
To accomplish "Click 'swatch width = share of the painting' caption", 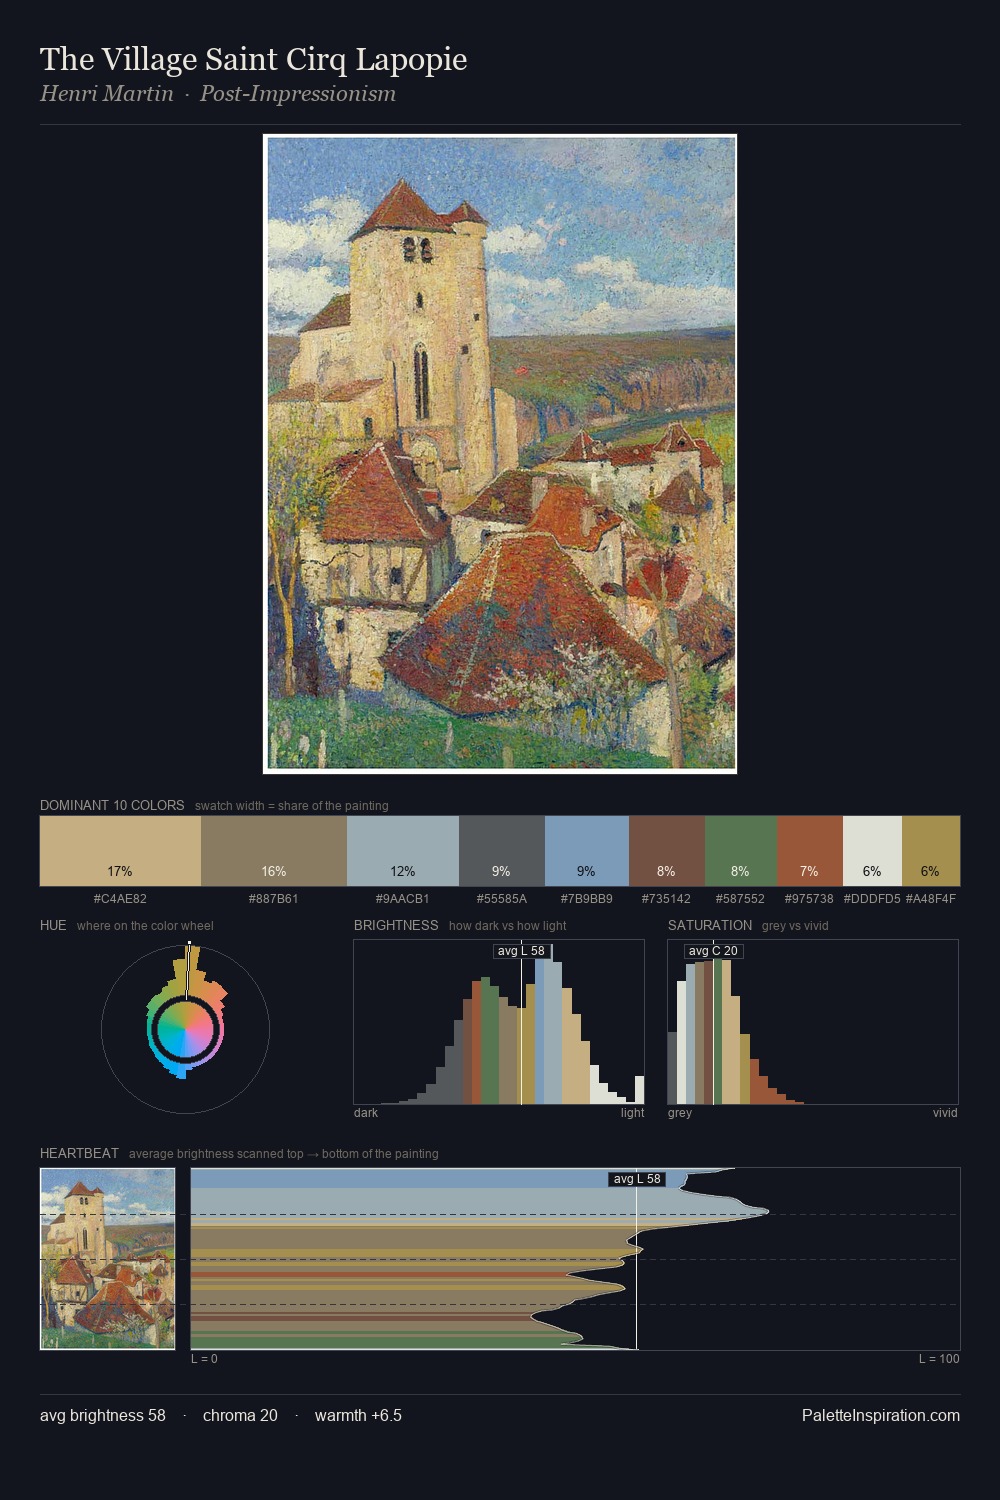I will point(292,806).
